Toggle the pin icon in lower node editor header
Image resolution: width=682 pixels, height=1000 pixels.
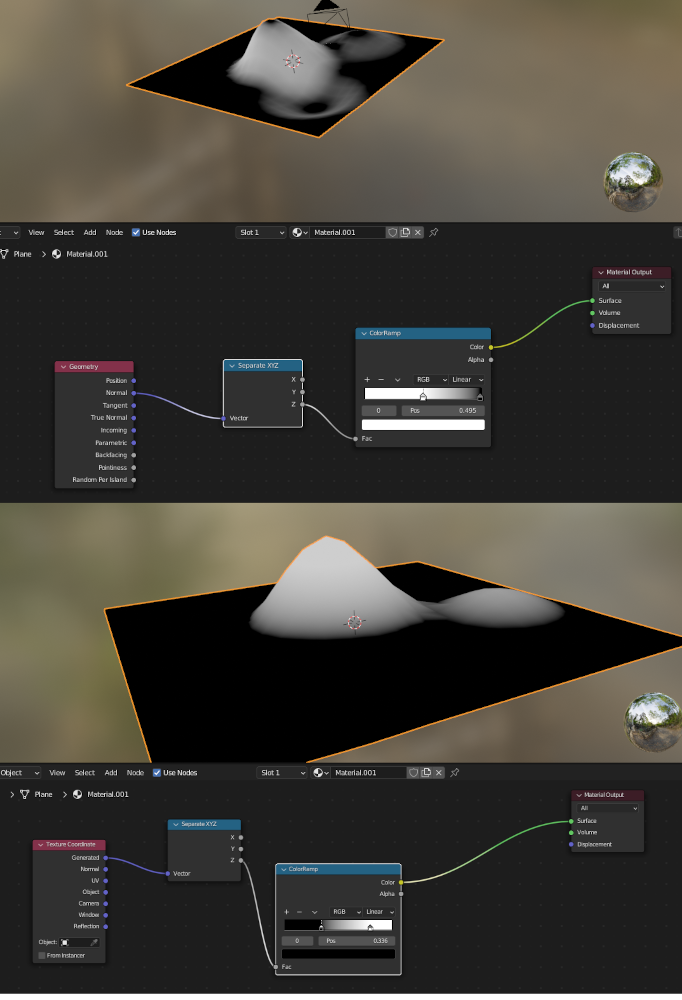coord(455,772)
